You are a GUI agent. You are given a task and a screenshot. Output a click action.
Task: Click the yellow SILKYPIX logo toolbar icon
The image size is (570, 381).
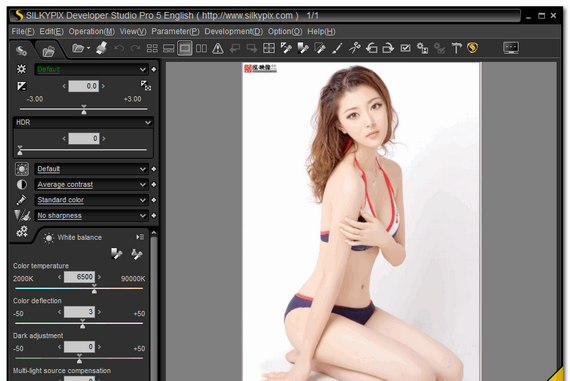[472, 48]
